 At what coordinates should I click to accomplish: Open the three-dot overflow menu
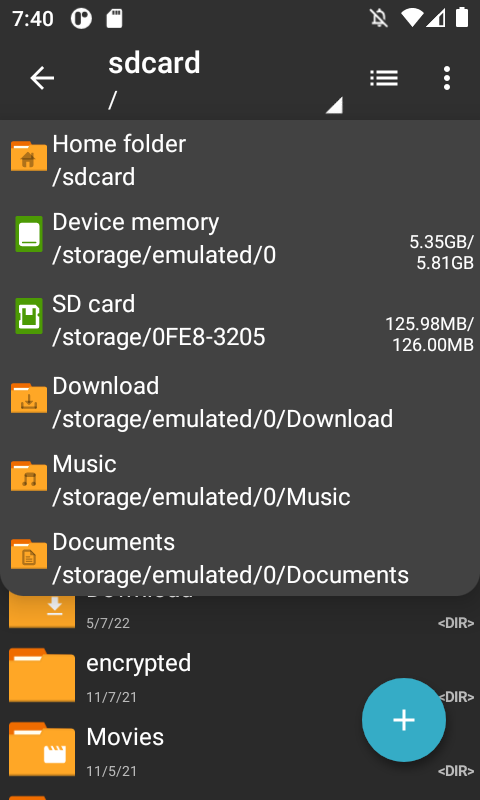tap(447, 78)
